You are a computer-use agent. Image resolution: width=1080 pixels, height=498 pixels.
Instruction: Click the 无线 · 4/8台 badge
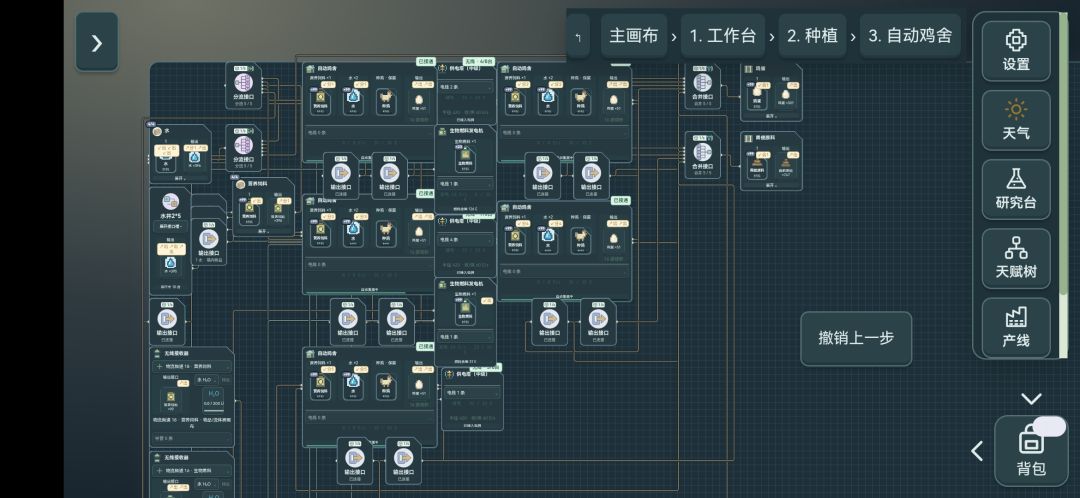coord(479,61)
